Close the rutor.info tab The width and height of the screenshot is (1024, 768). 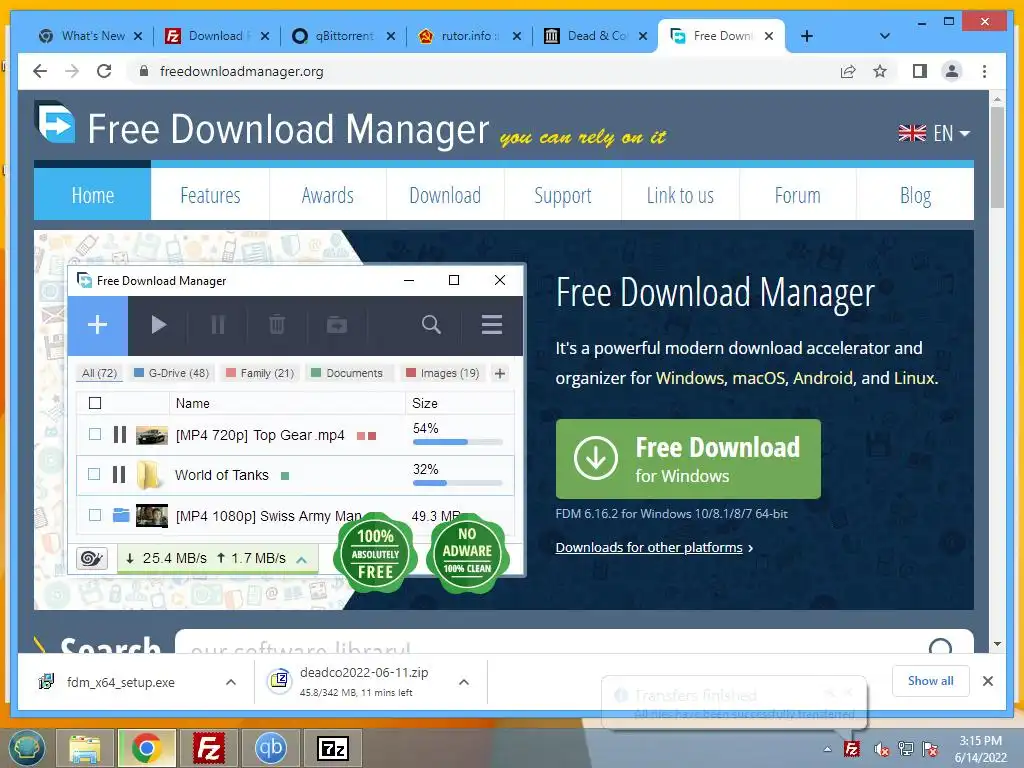(x=516, y=36)
